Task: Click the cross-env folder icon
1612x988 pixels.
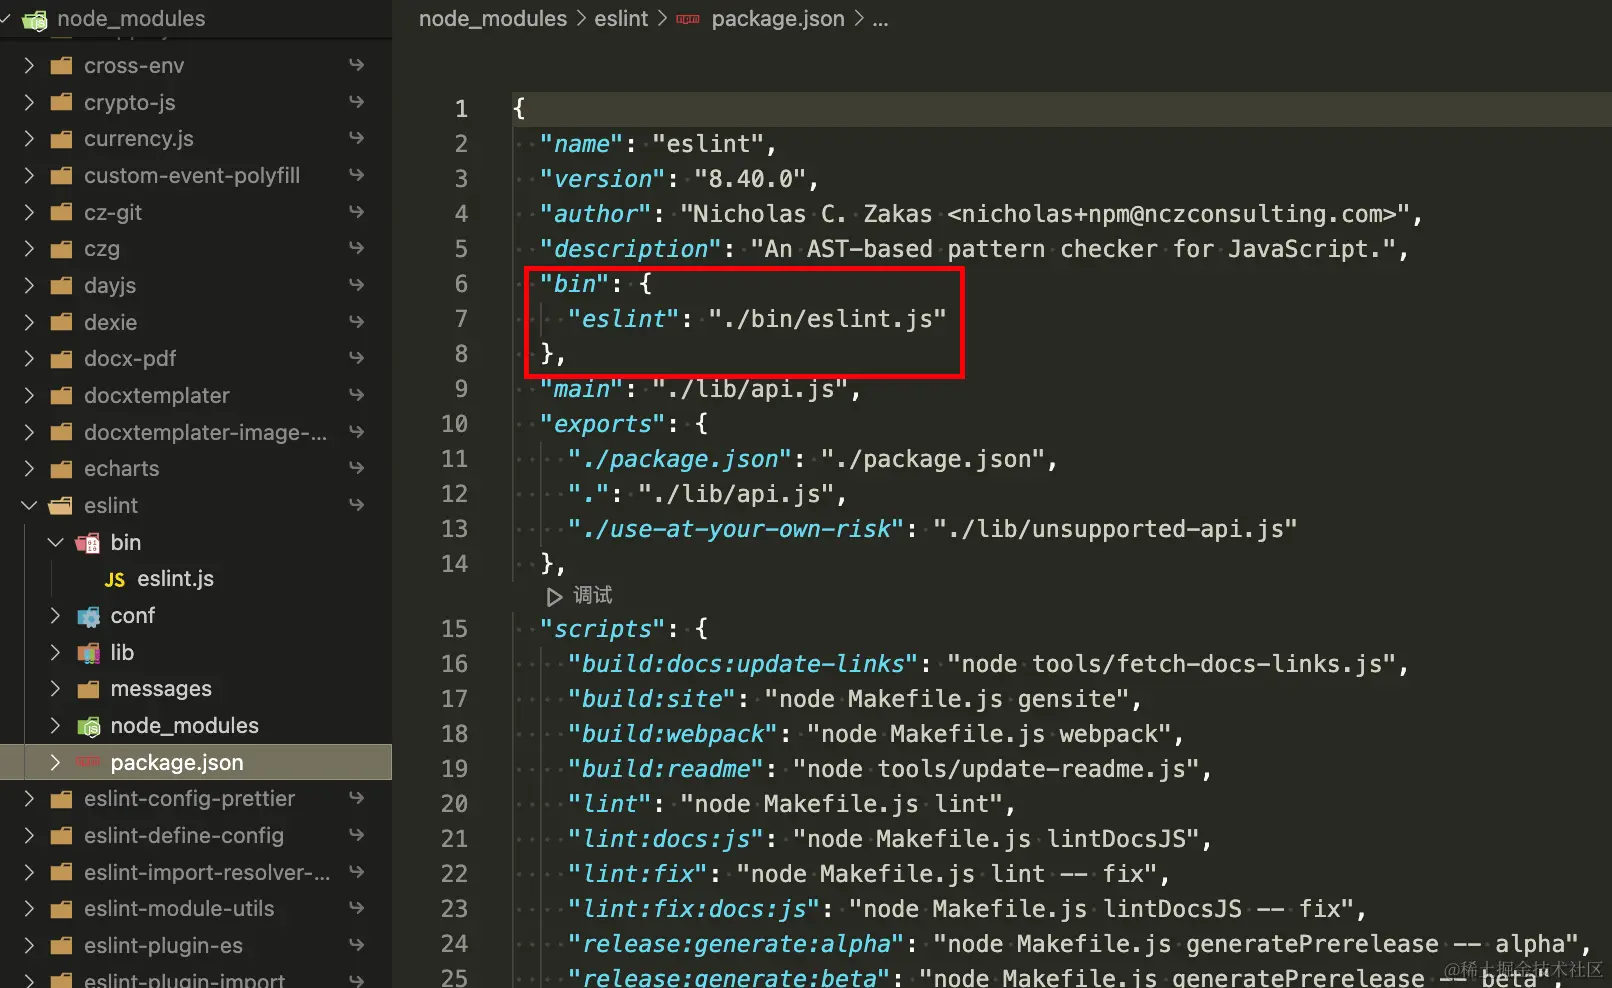Action: pyautogui.click(x=62, y=66)
